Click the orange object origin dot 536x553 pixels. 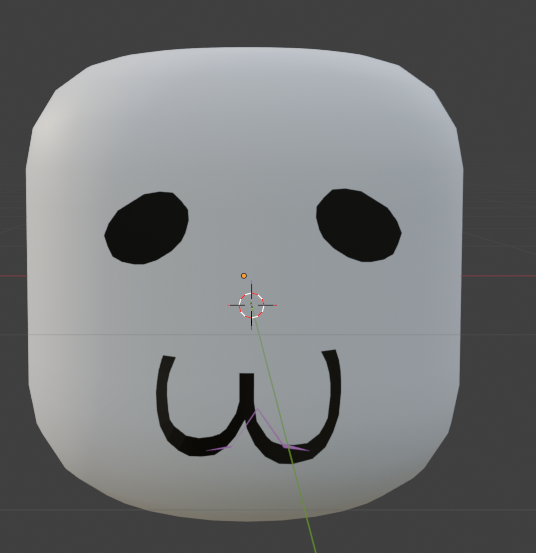click(244, 276)
